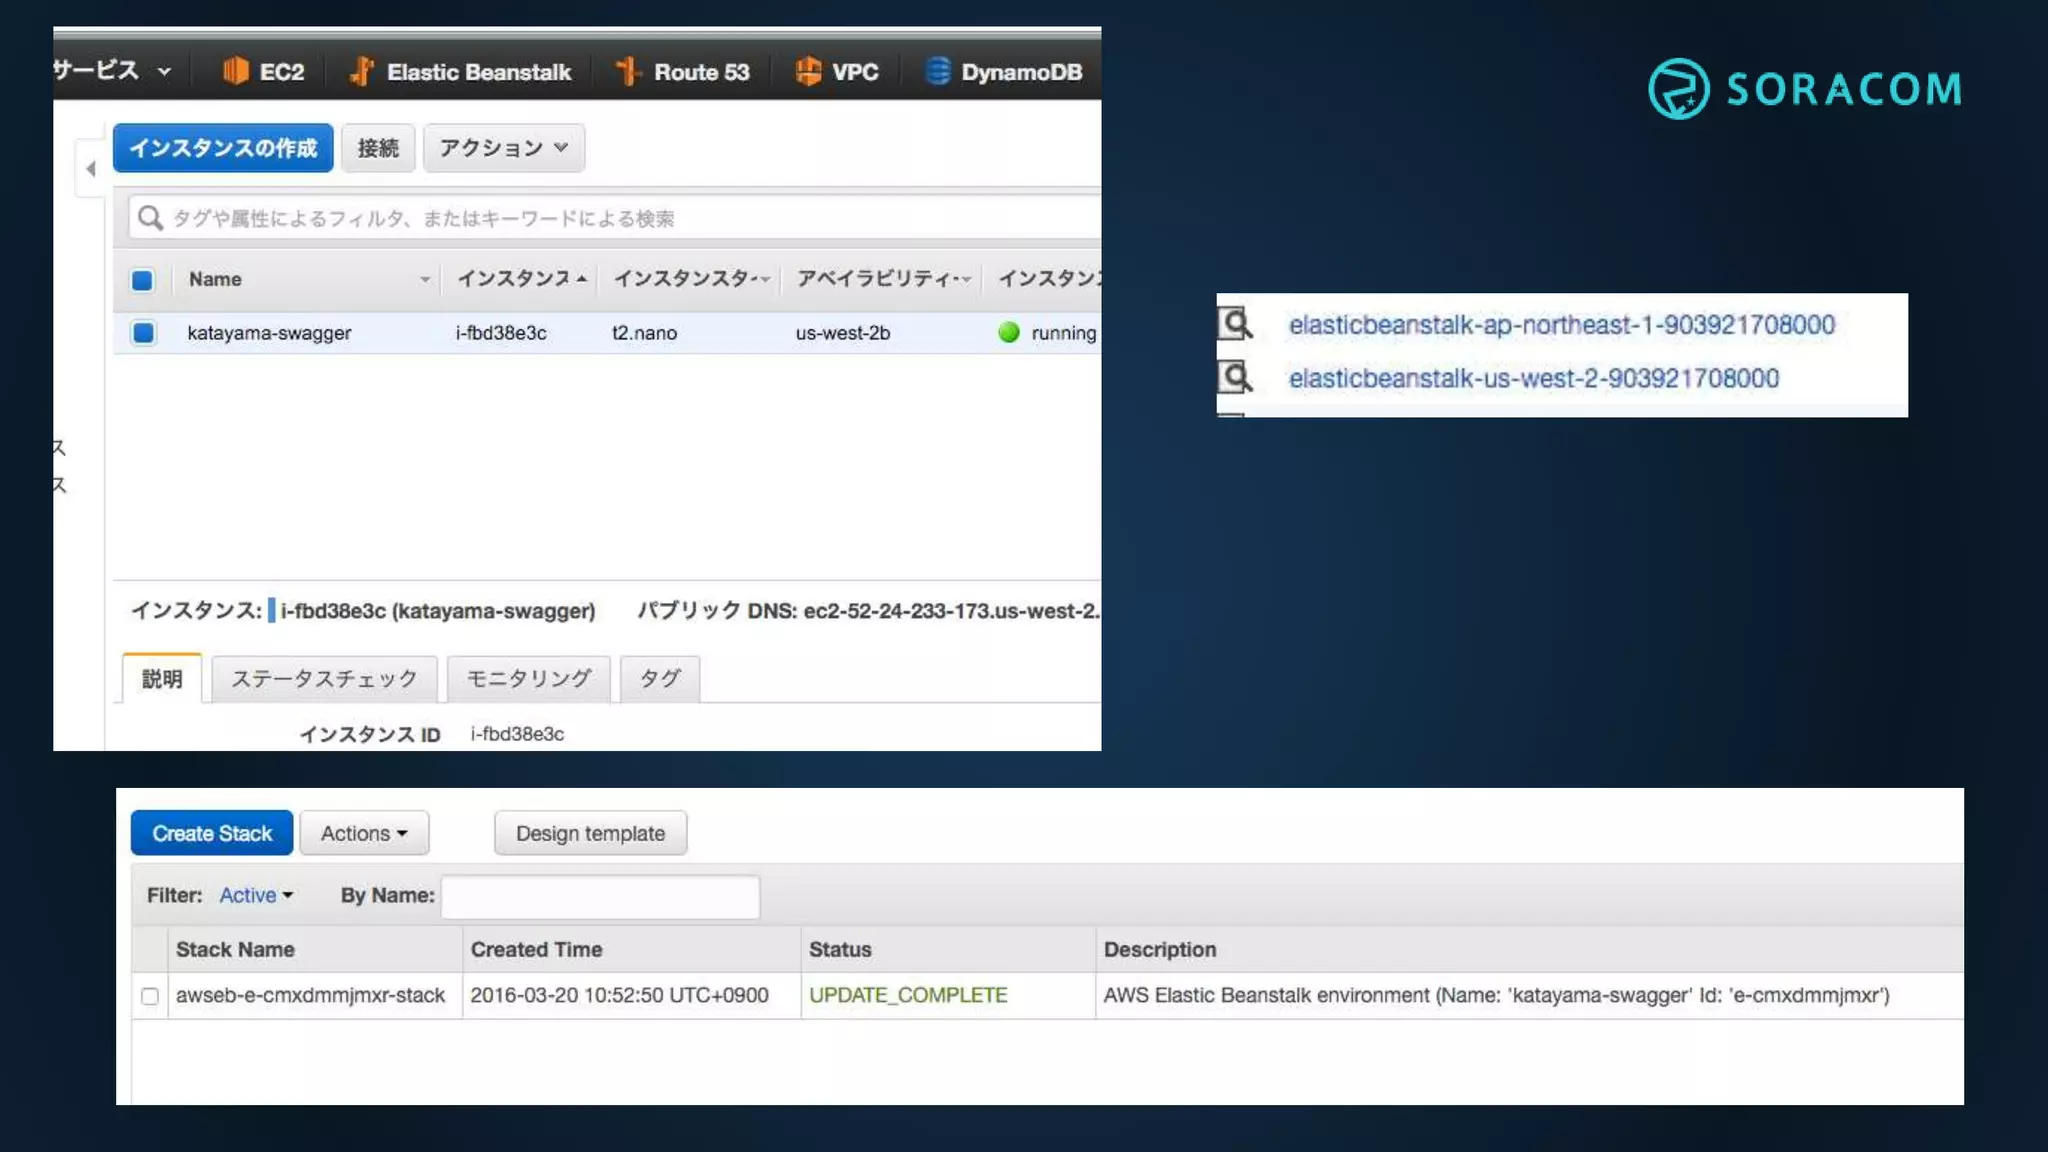Click the Route 53 shortcut icon
The width and height of the screenshot is (2048, 1152).
(628, 71)
